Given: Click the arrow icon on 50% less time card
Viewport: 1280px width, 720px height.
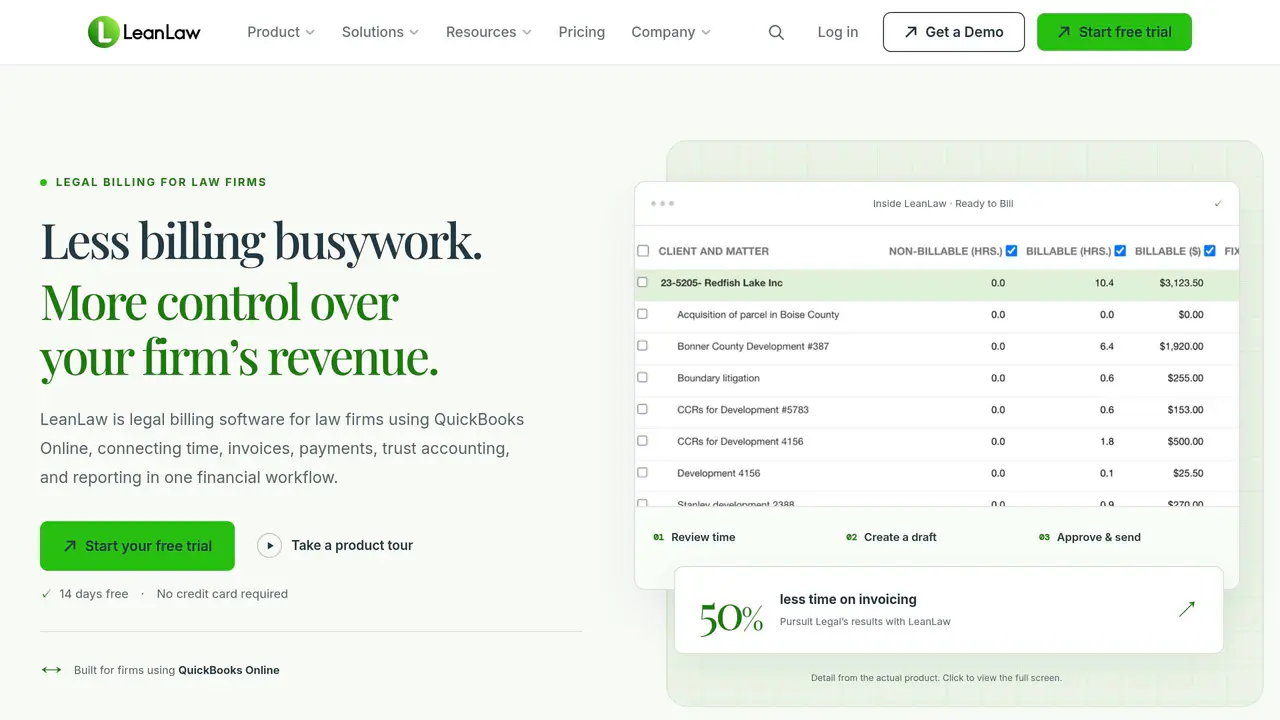Looking at the screenshot, I should [x=1187, y=609].
